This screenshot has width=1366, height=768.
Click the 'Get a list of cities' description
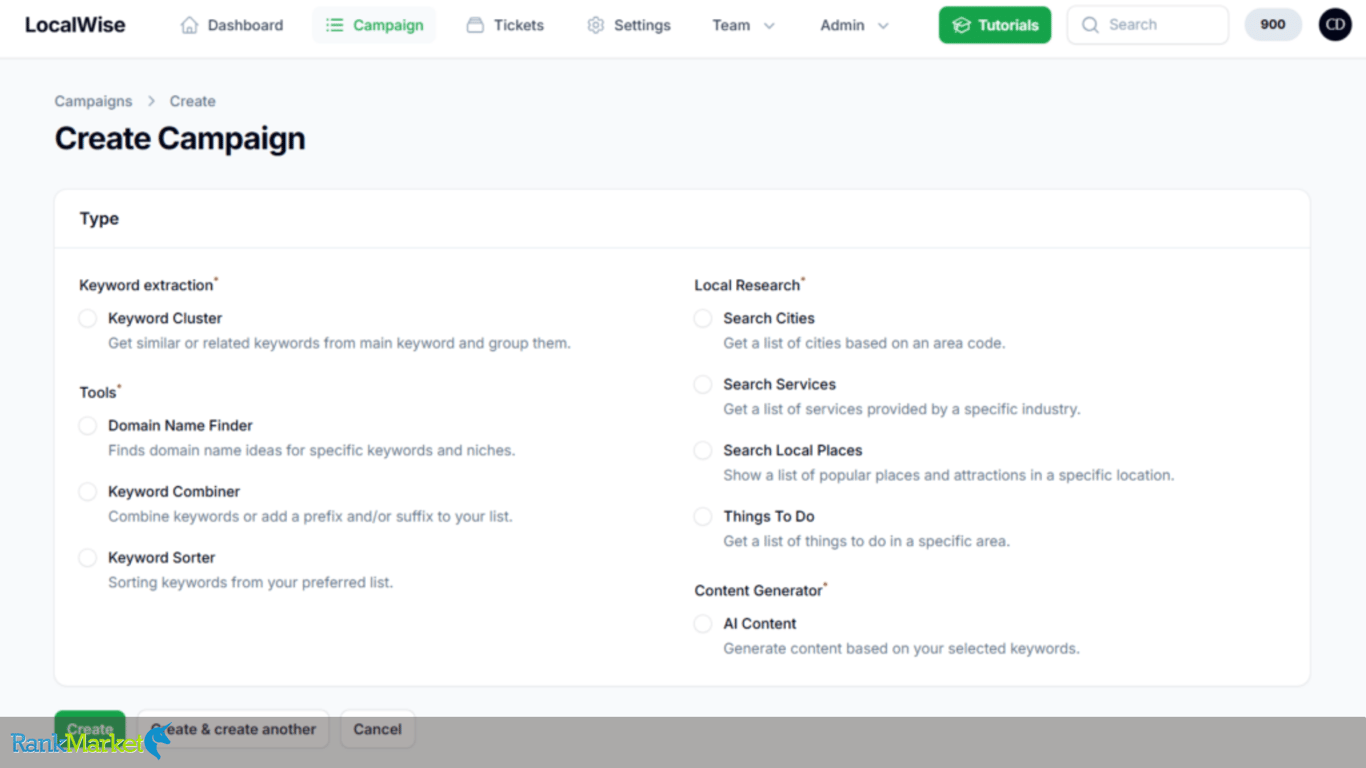pyautogui.click(x=864, y=343)
